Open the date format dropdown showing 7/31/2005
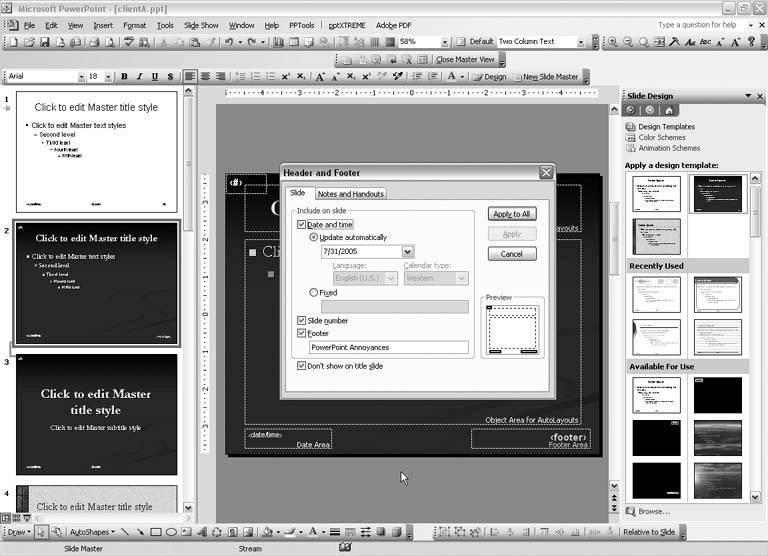 [x=408, y=252]
